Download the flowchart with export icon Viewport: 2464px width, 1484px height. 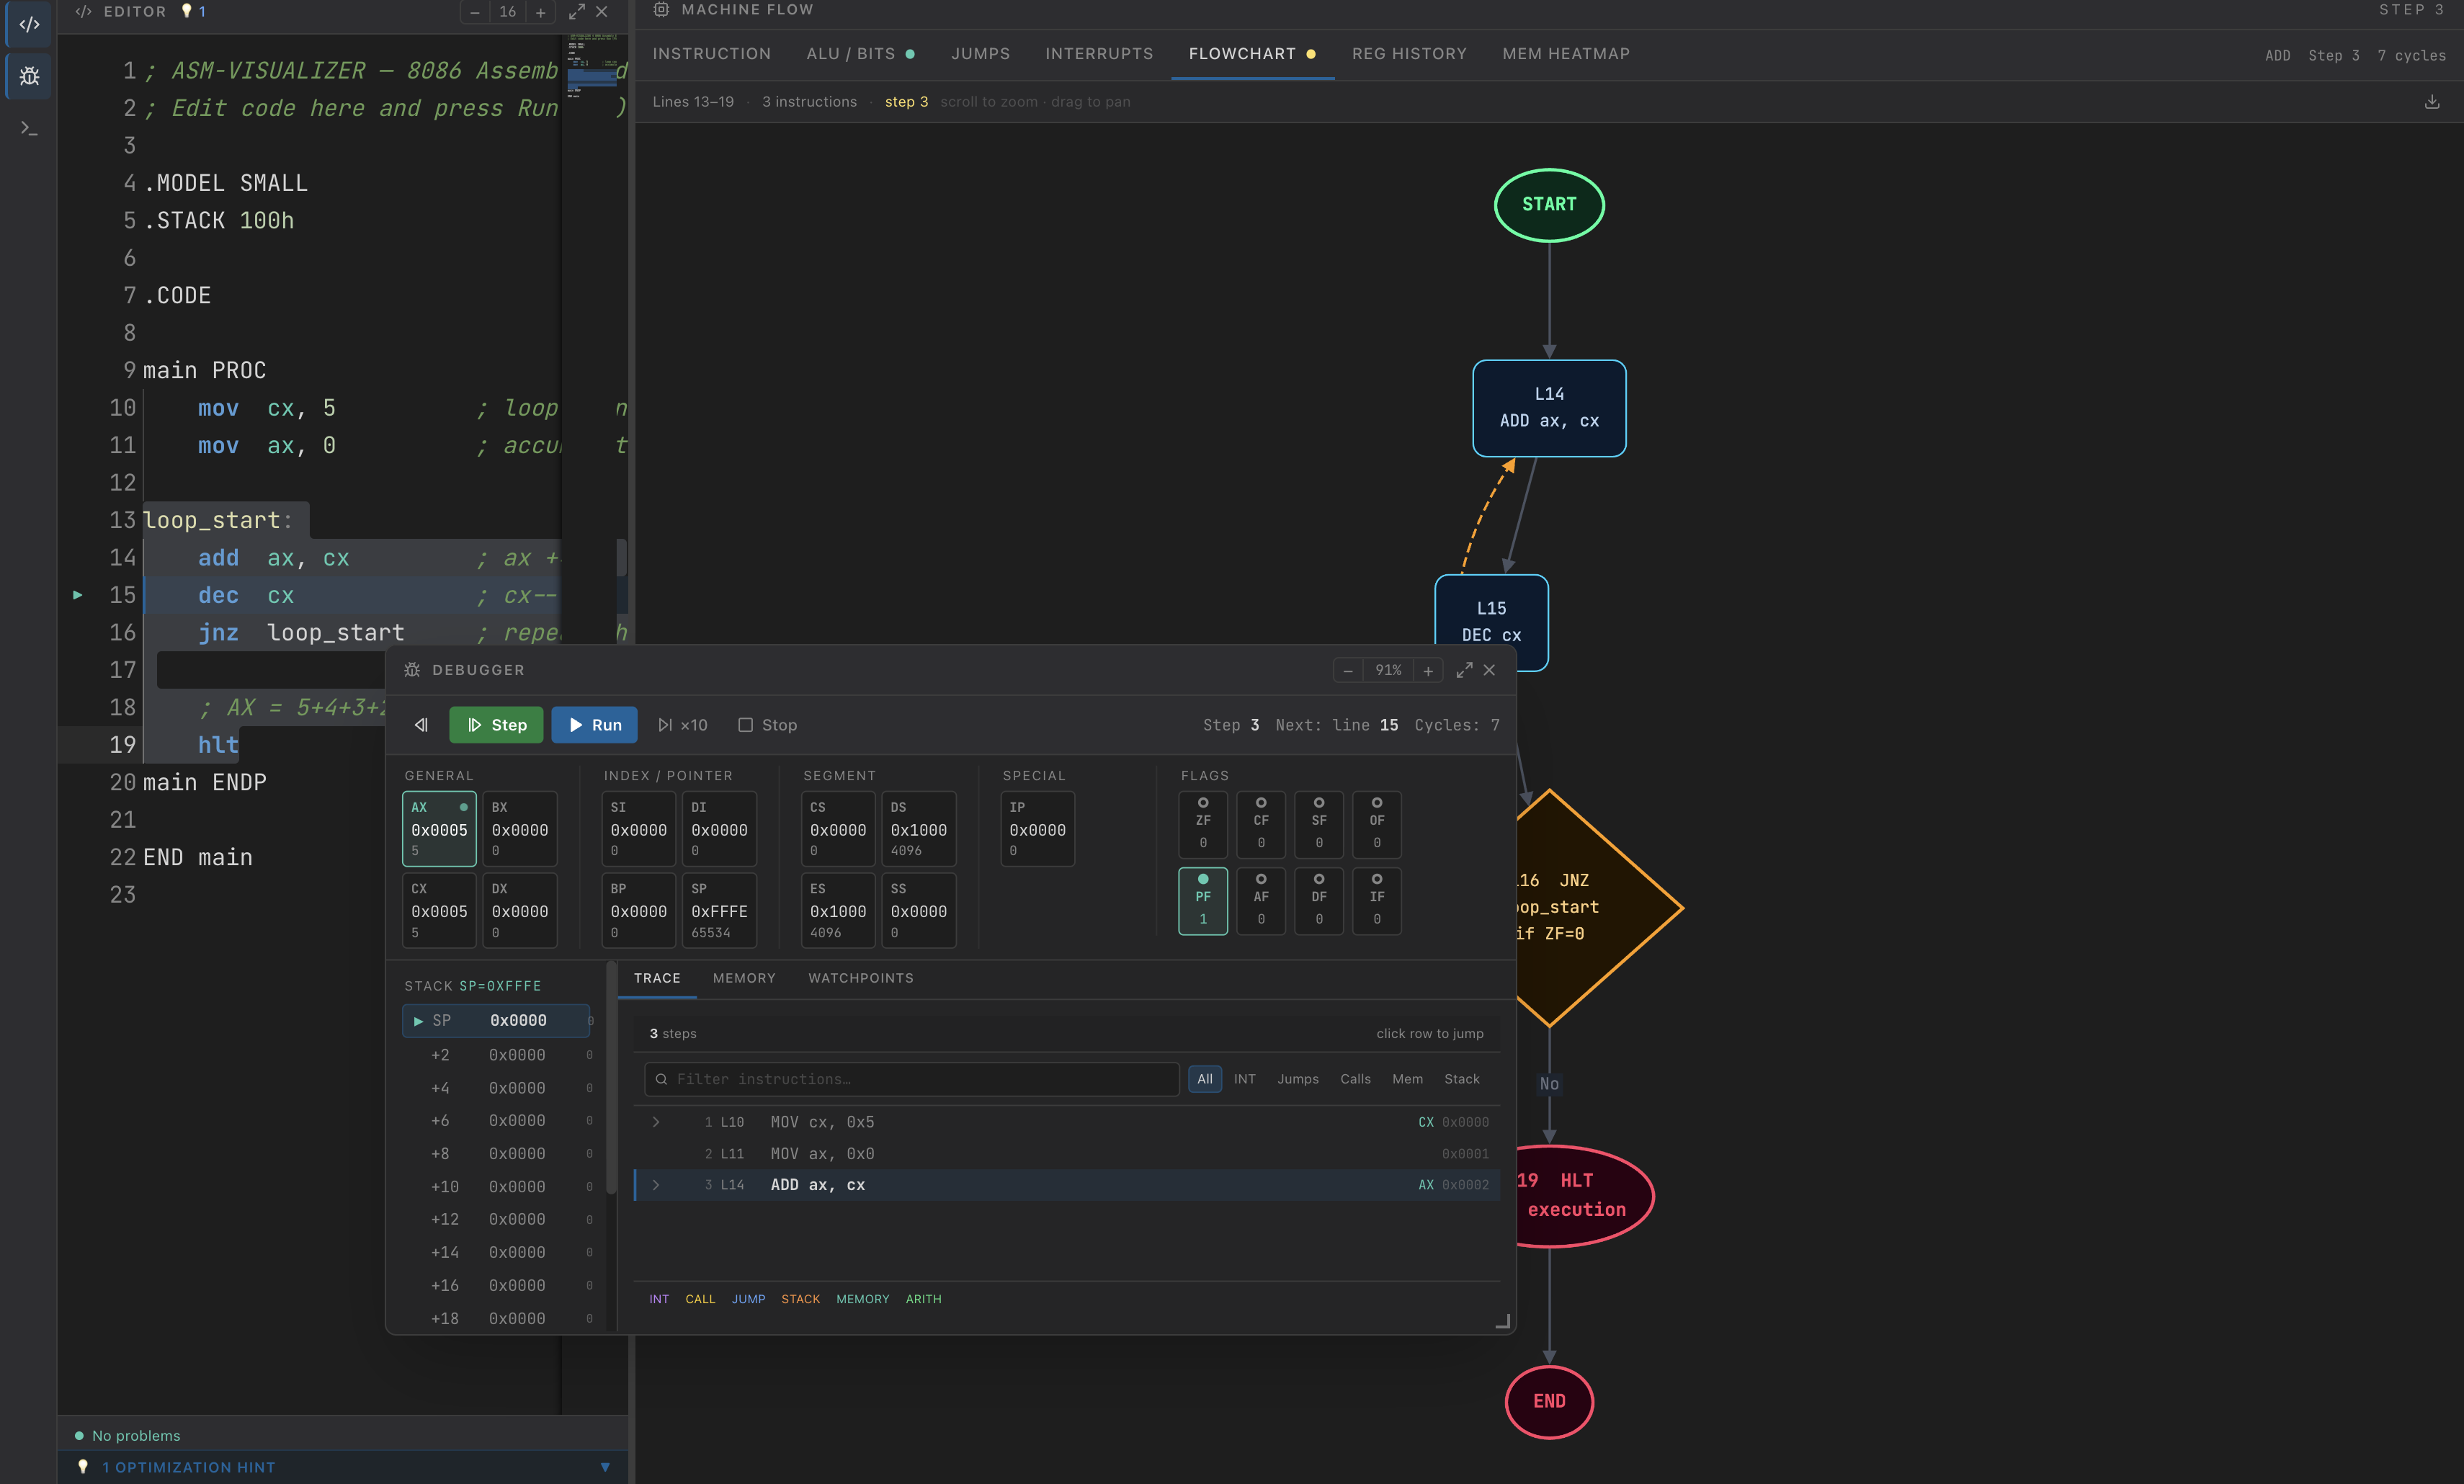click(x=2432, y=101)
